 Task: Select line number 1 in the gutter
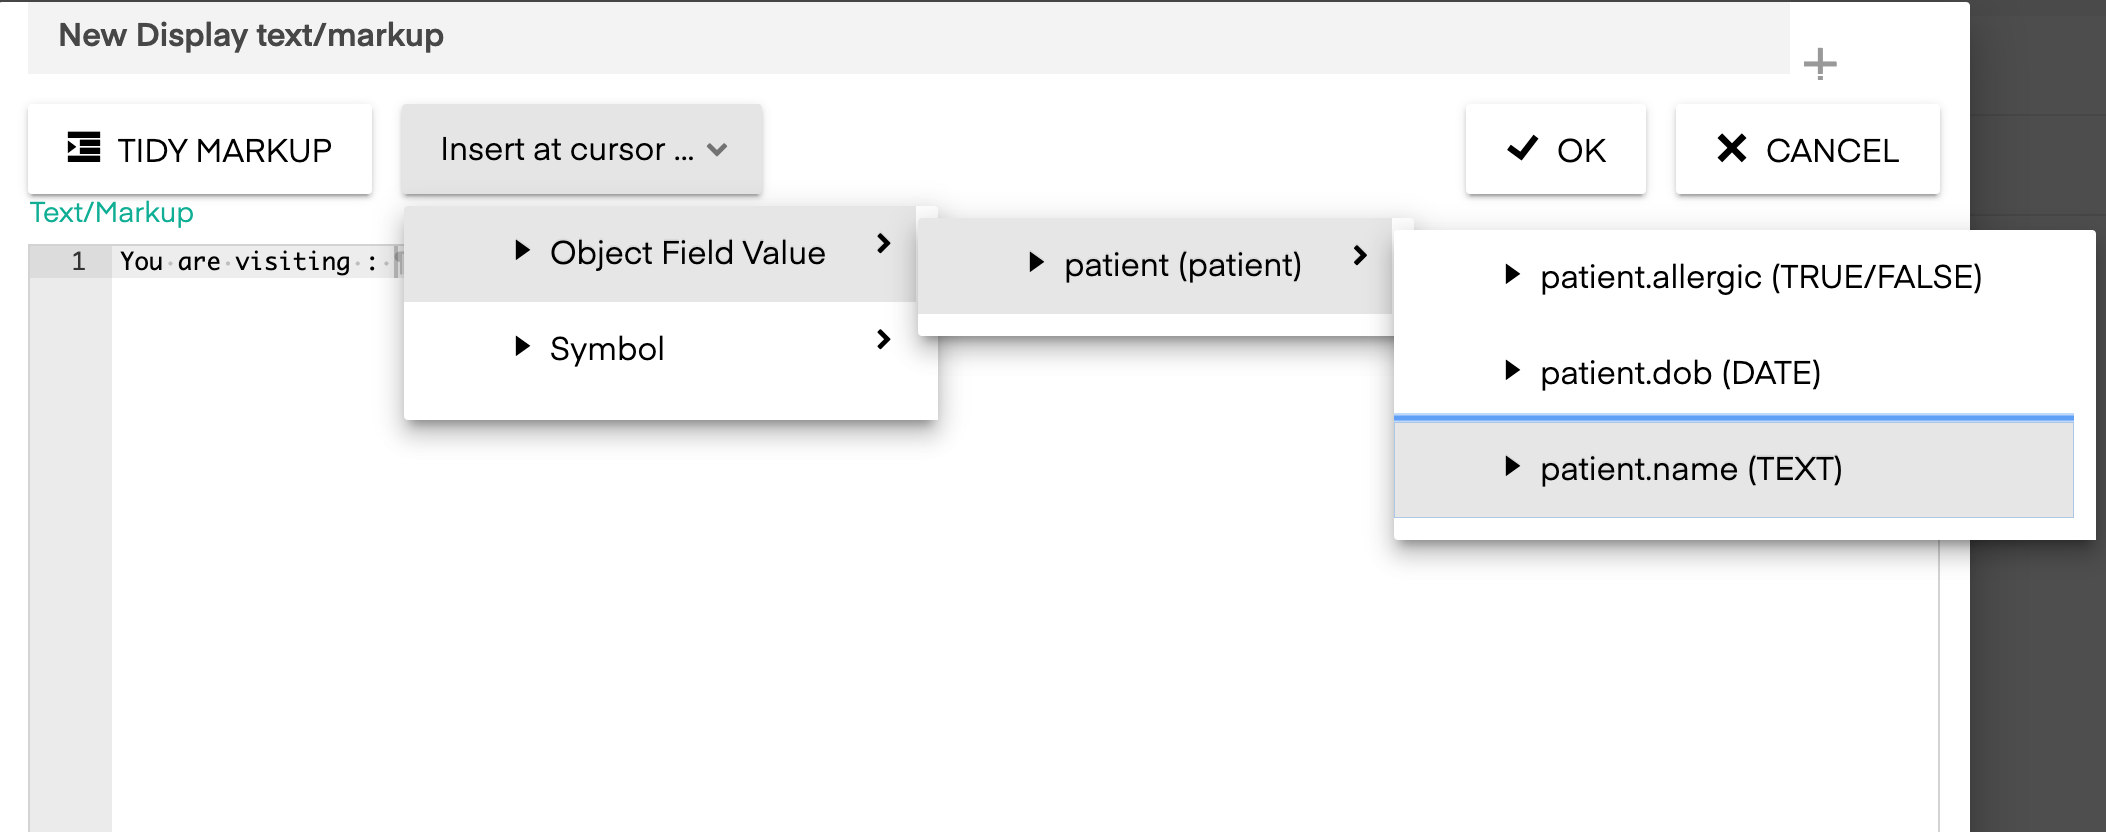78,262
